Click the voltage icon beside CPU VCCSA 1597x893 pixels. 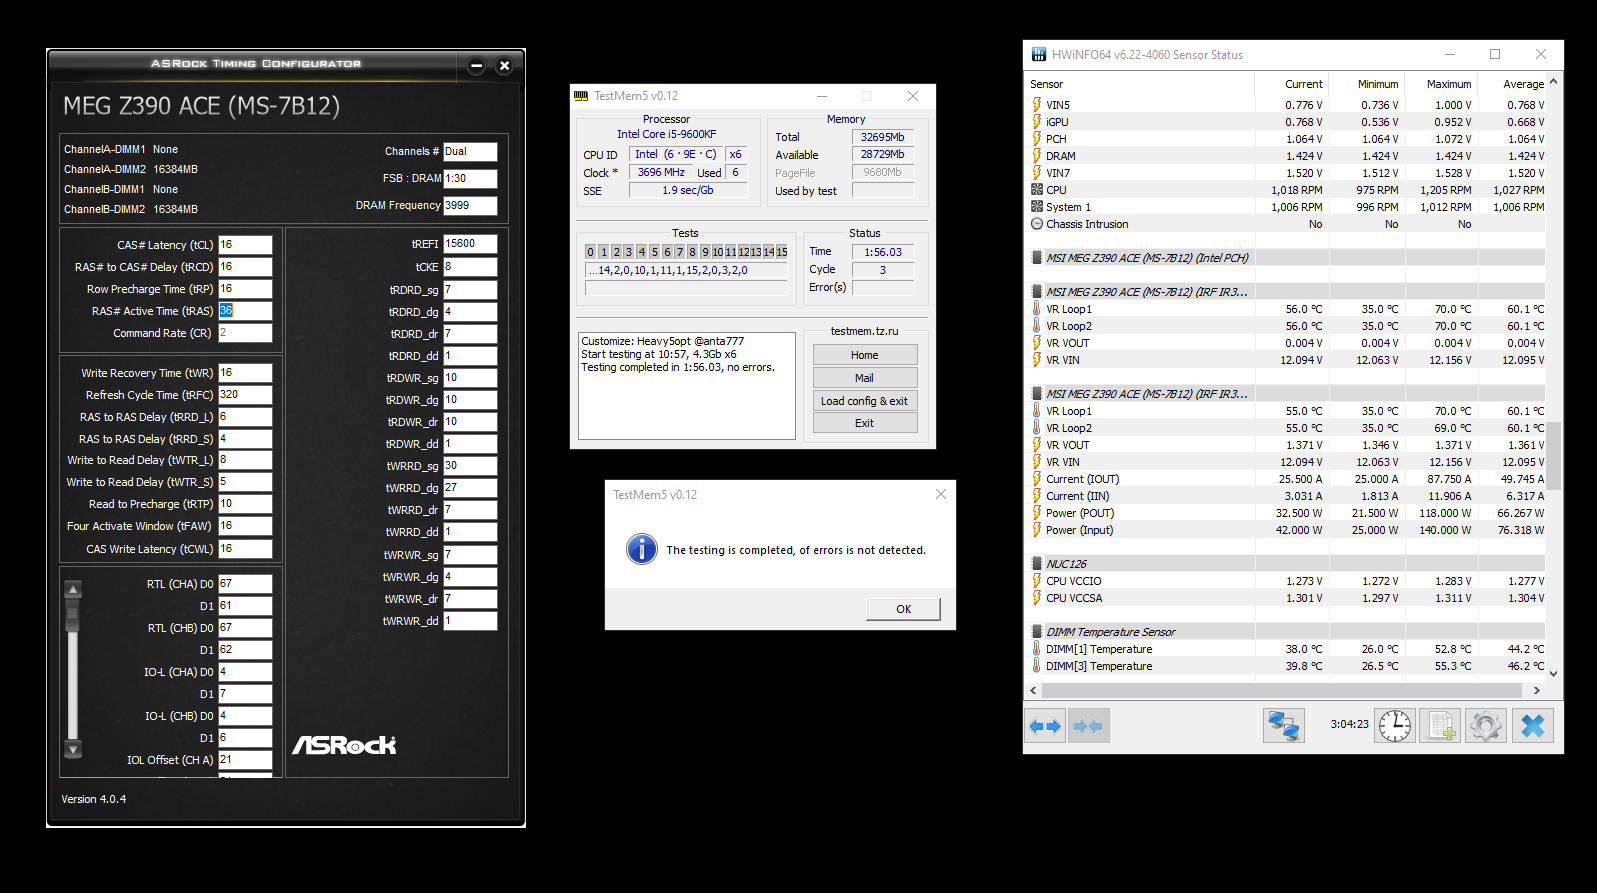1037,598
